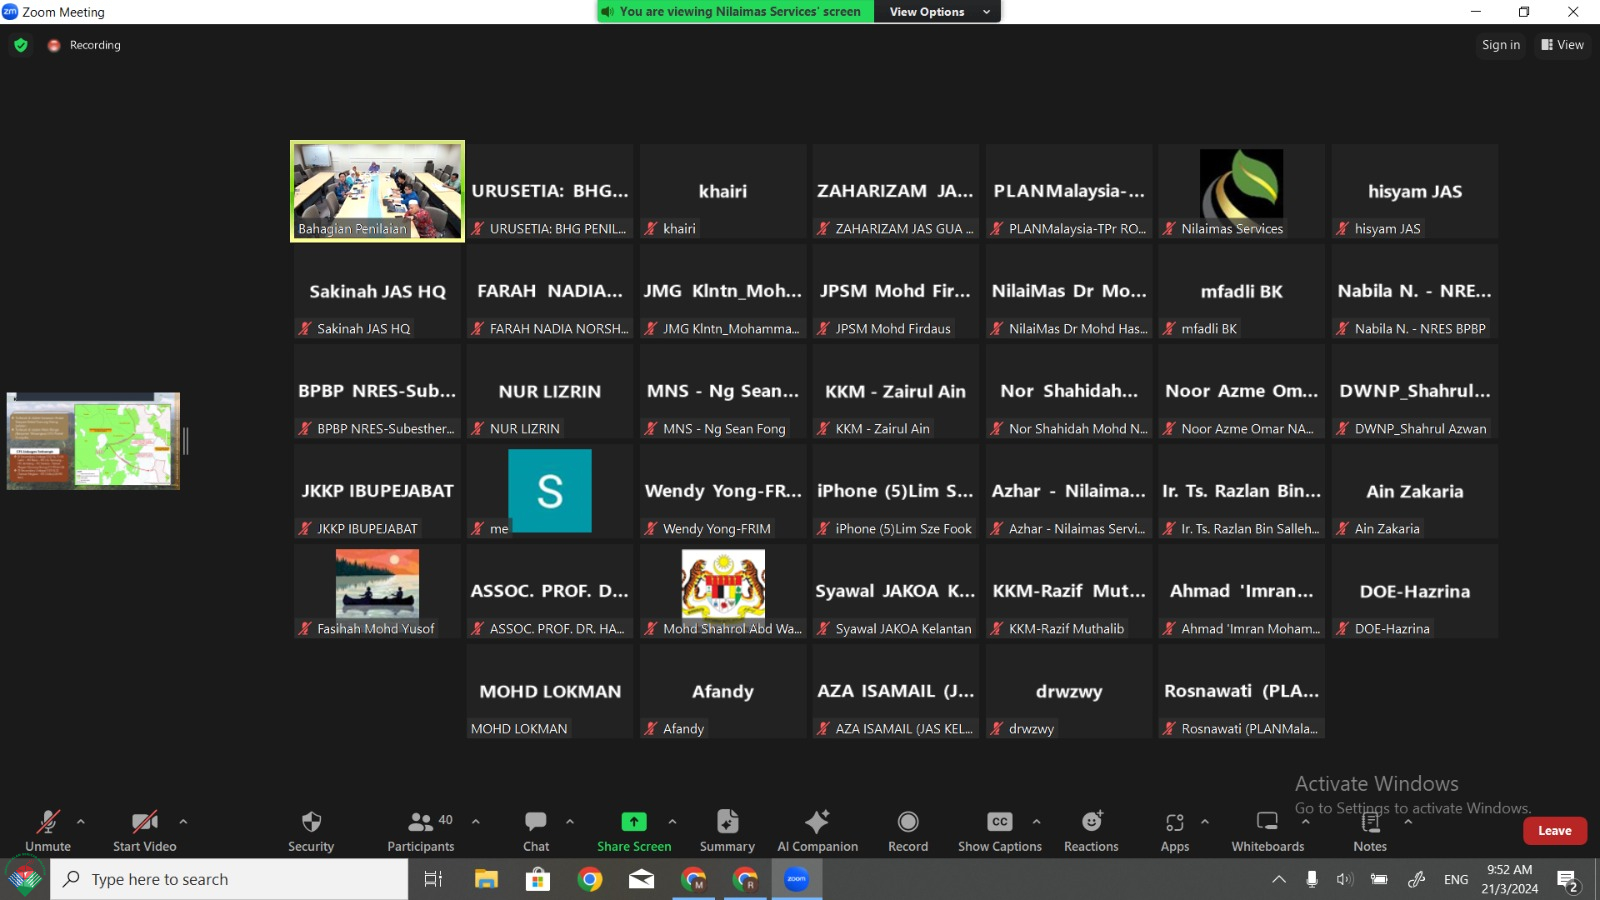
Task: Open the Windows Start button
Action: [x=25, y=879]
